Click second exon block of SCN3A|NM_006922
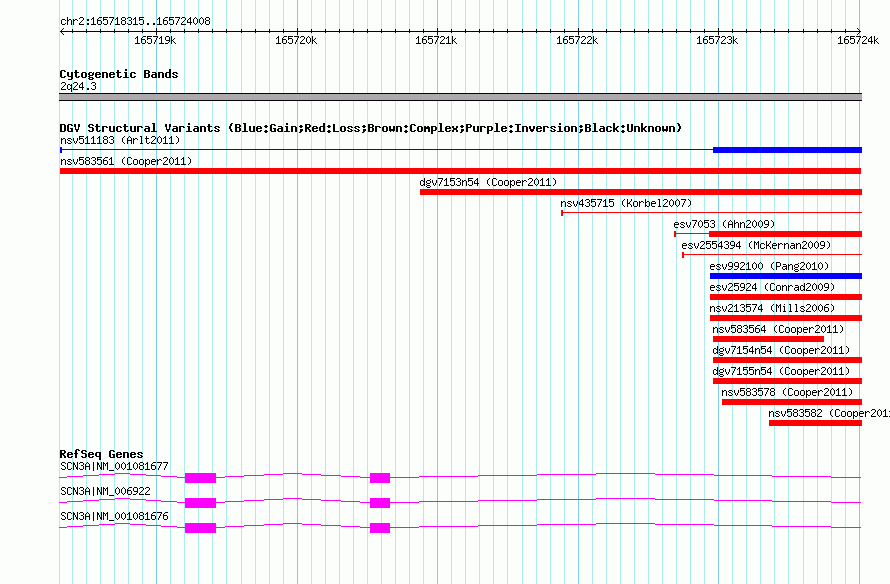Screen dimensions: 890x584 point(380,503)
